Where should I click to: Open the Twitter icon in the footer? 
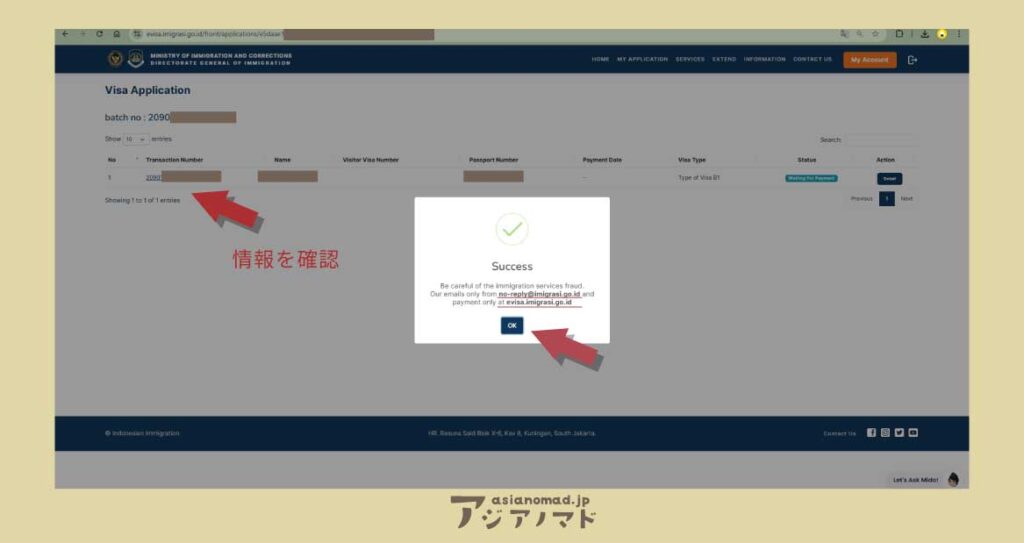coord(899,433)
